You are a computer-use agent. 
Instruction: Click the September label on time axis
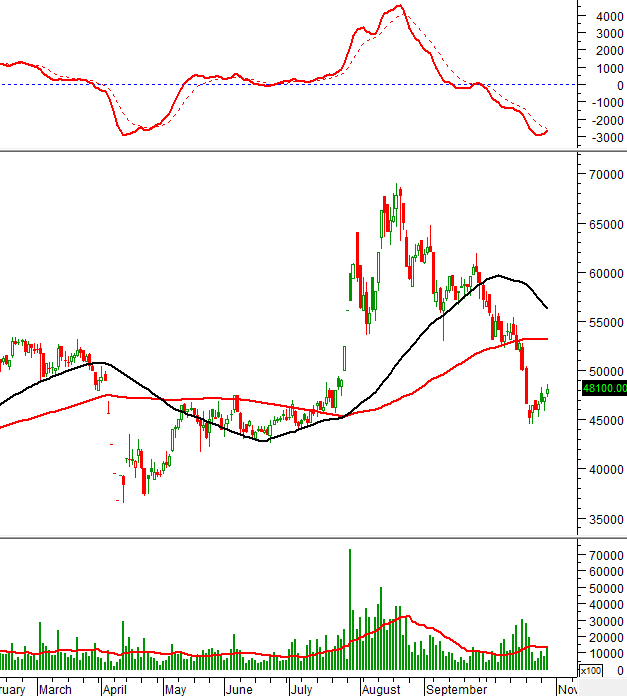click(x=455, y=689)
